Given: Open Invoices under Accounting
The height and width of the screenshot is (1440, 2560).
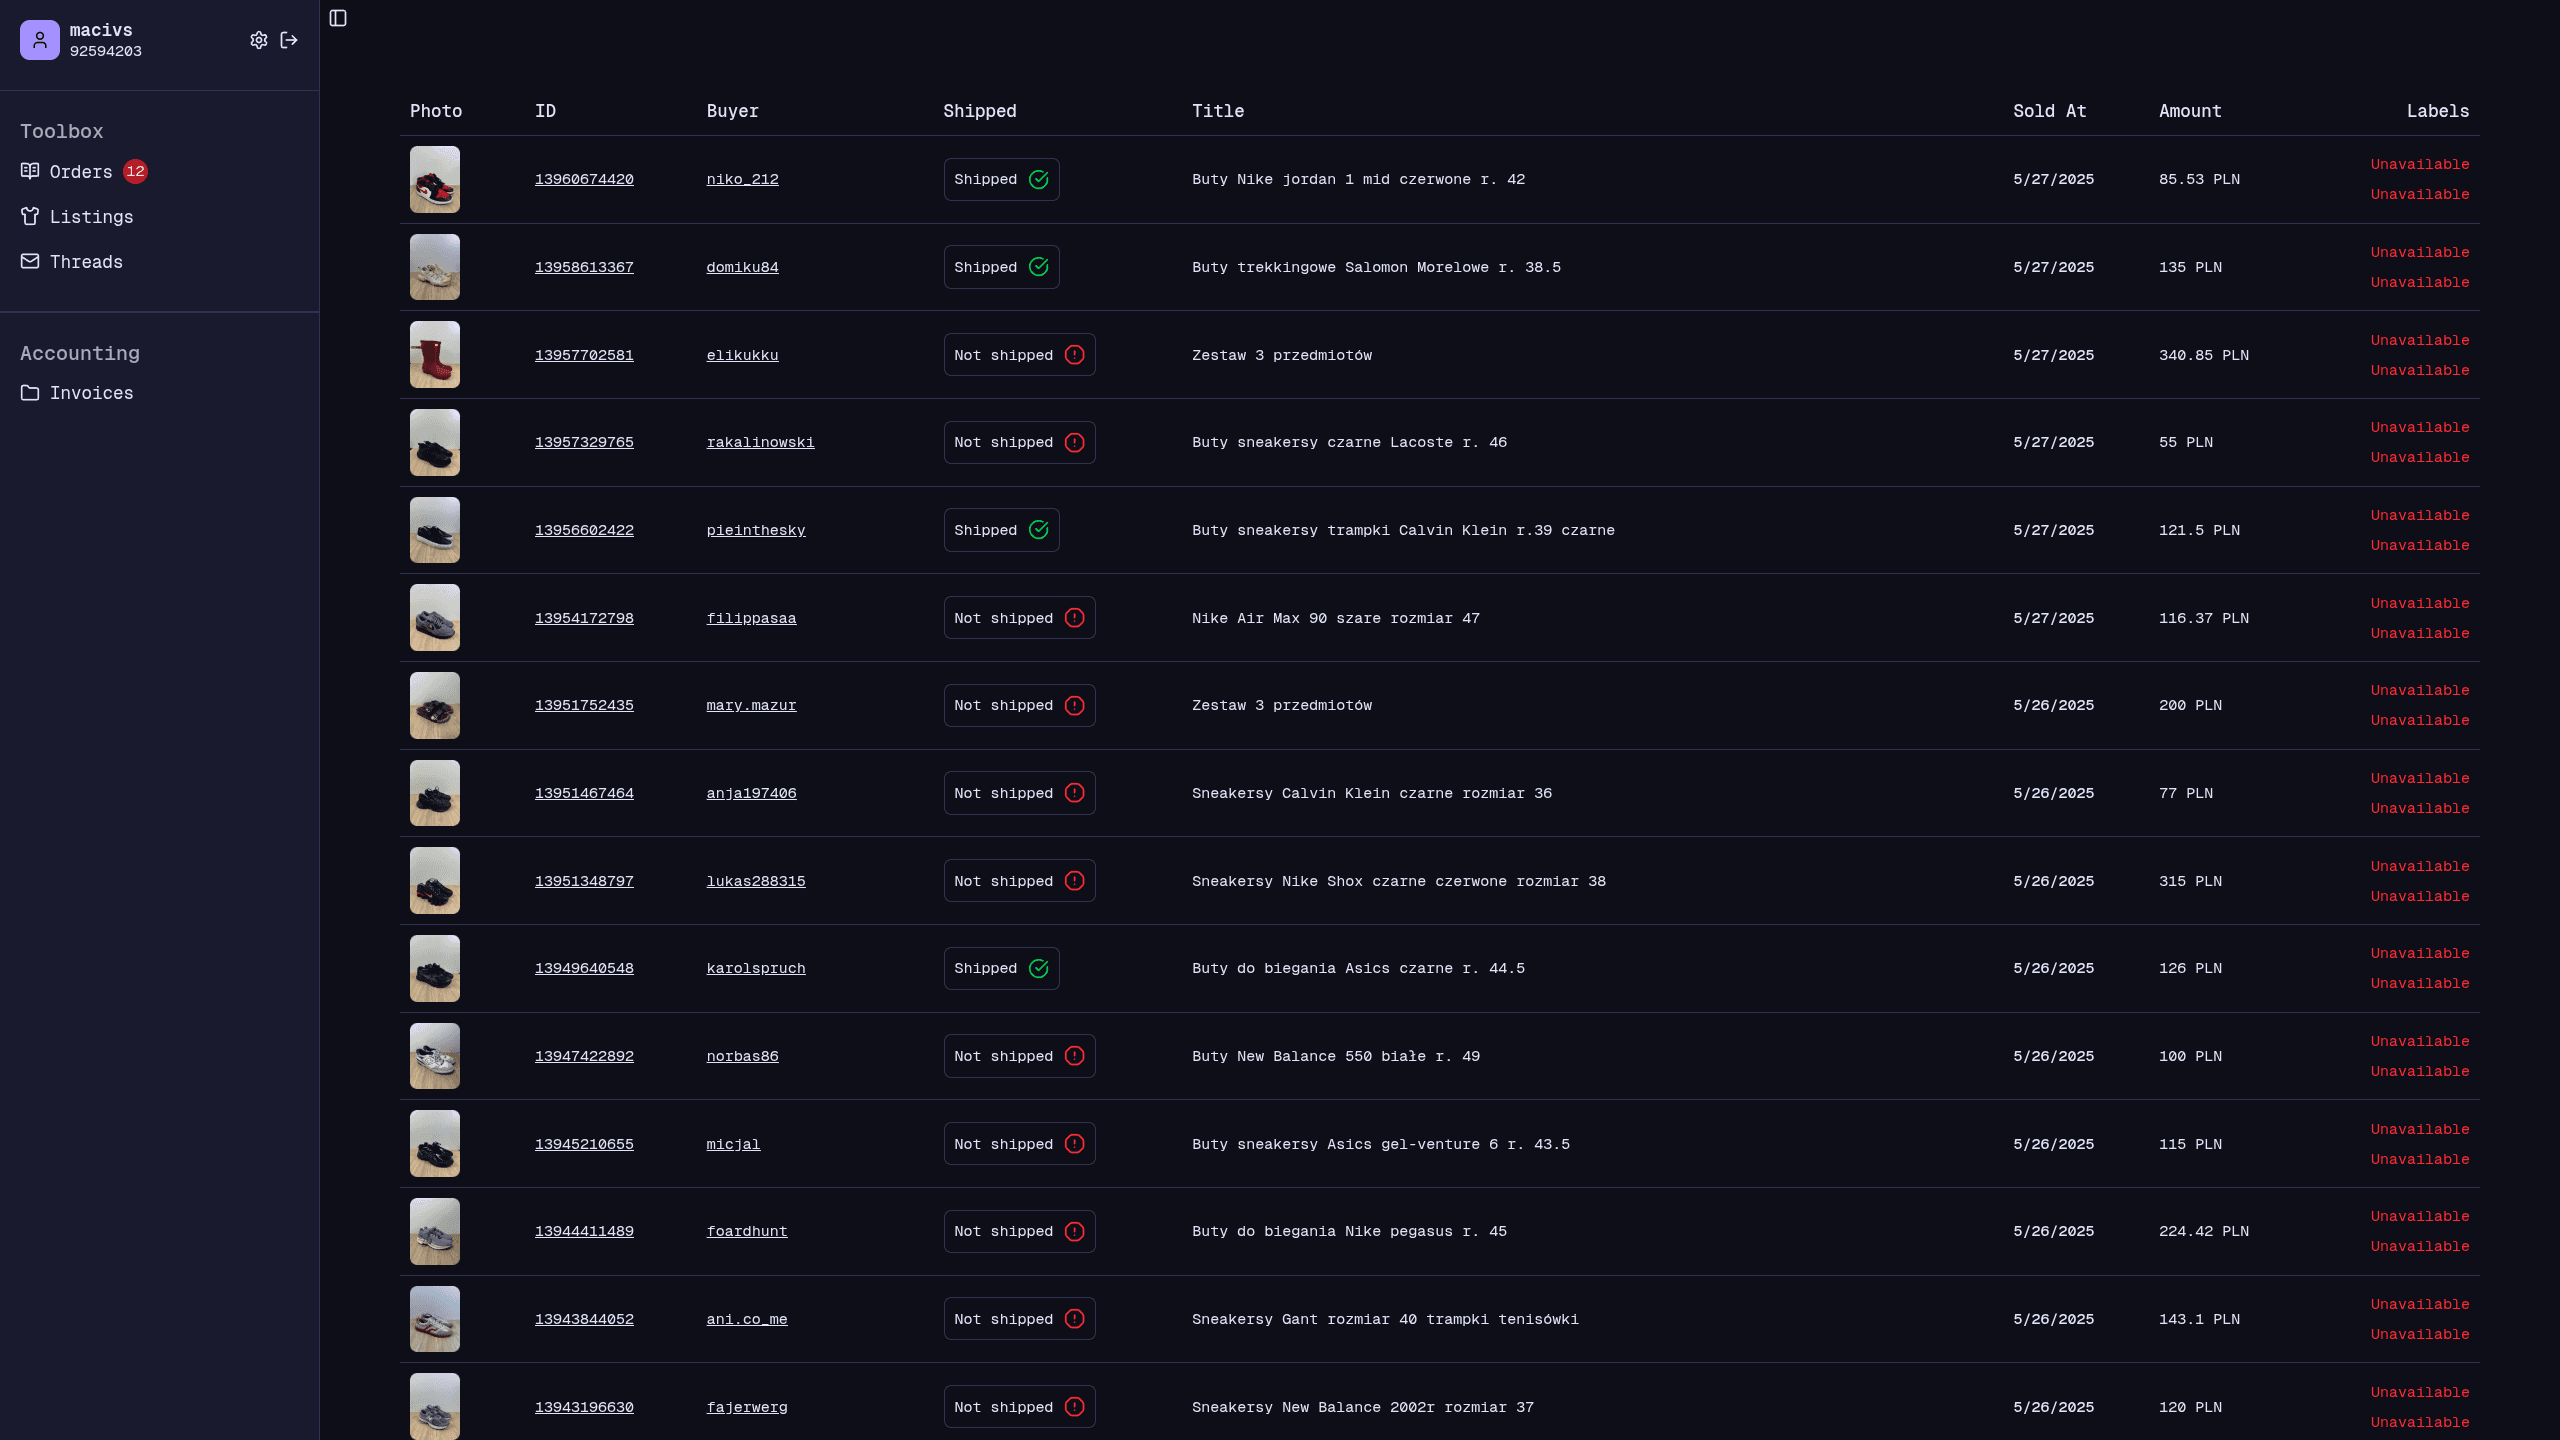Looking at the screenshot, I should (x=90, y=393).
